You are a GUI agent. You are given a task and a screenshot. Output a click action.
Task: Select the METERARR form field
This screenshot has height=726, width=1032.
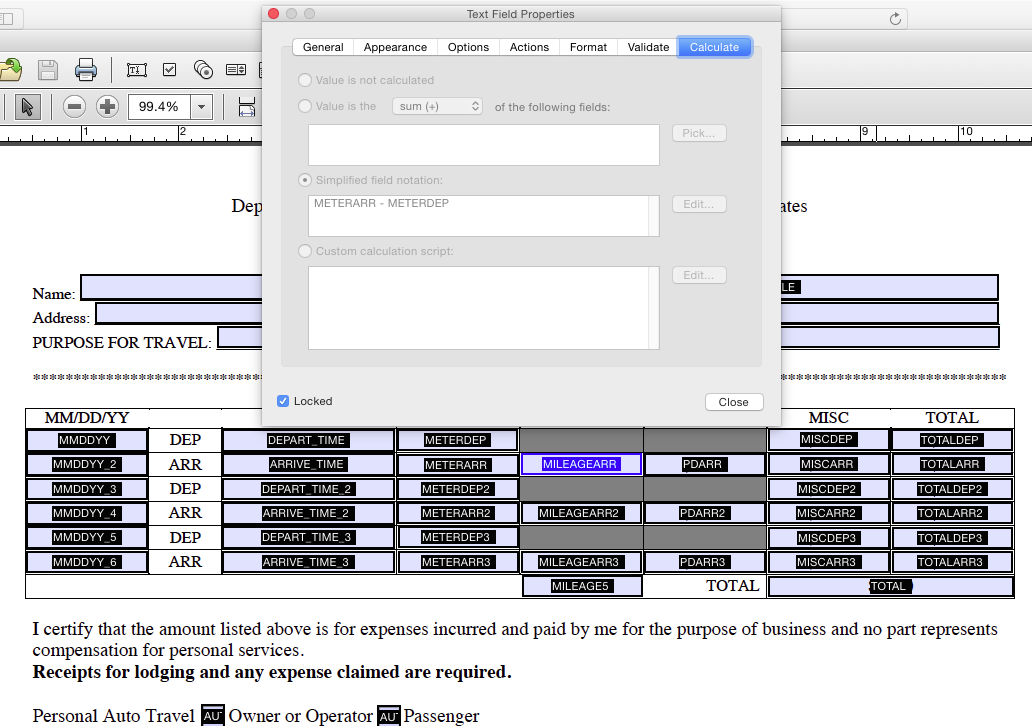click(456, 465)
